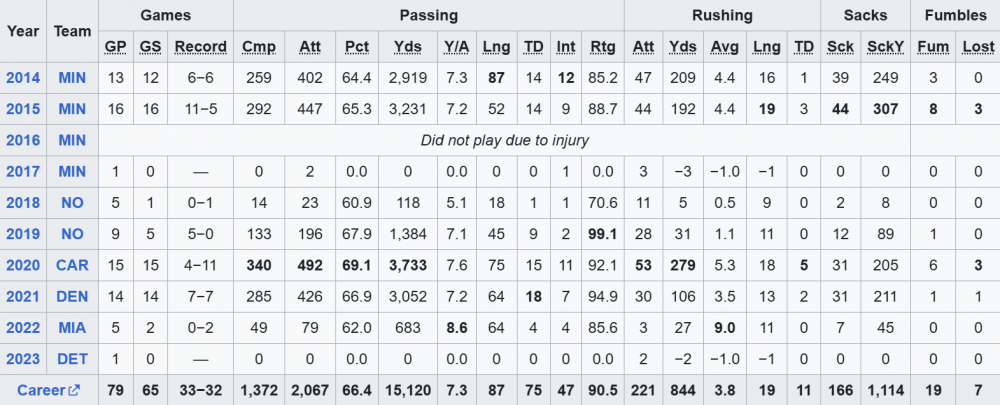Open the DEN team link

coord(72,296)
